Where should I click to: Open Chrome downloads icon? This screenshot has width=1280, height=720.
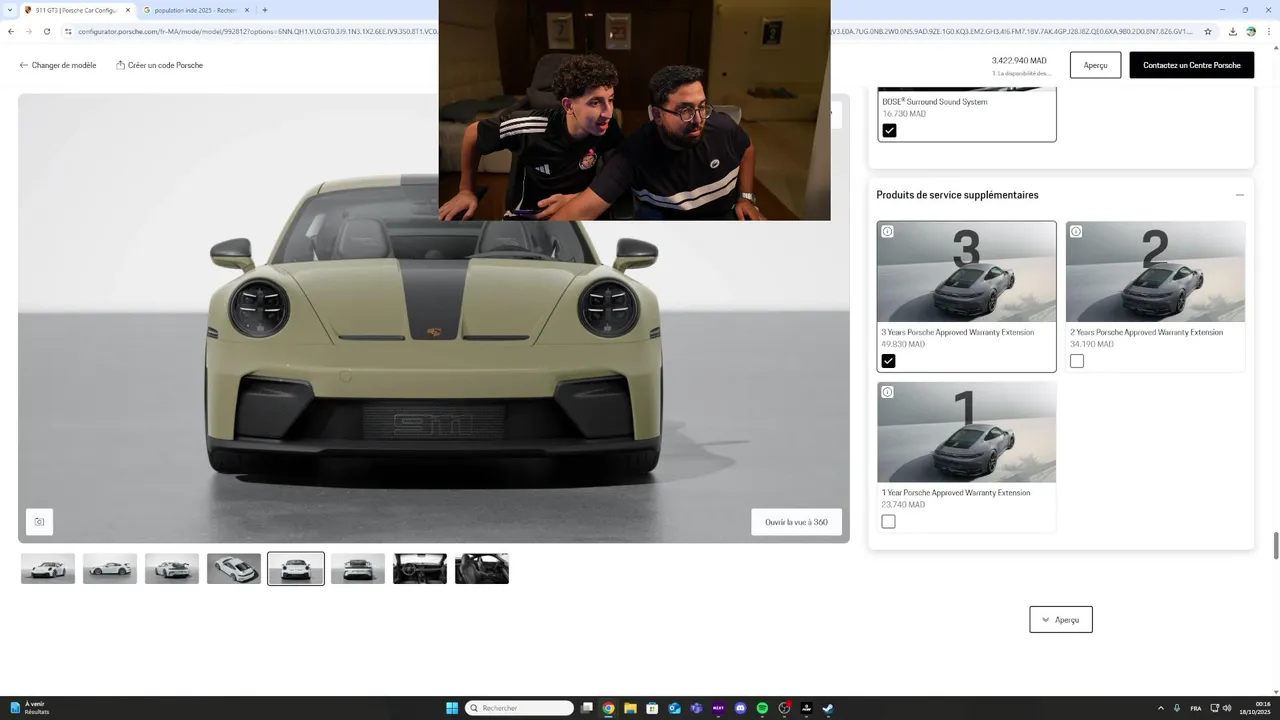click(1233, 31)
